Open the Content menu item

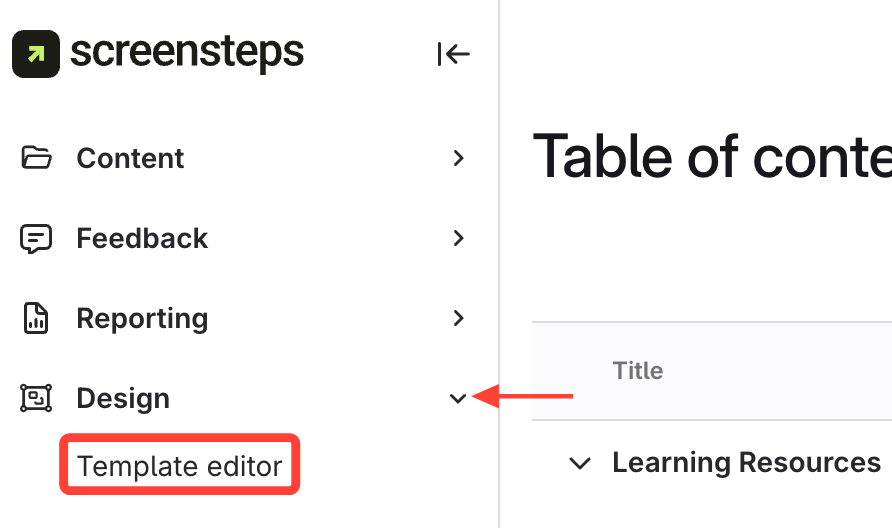[130, 158]
